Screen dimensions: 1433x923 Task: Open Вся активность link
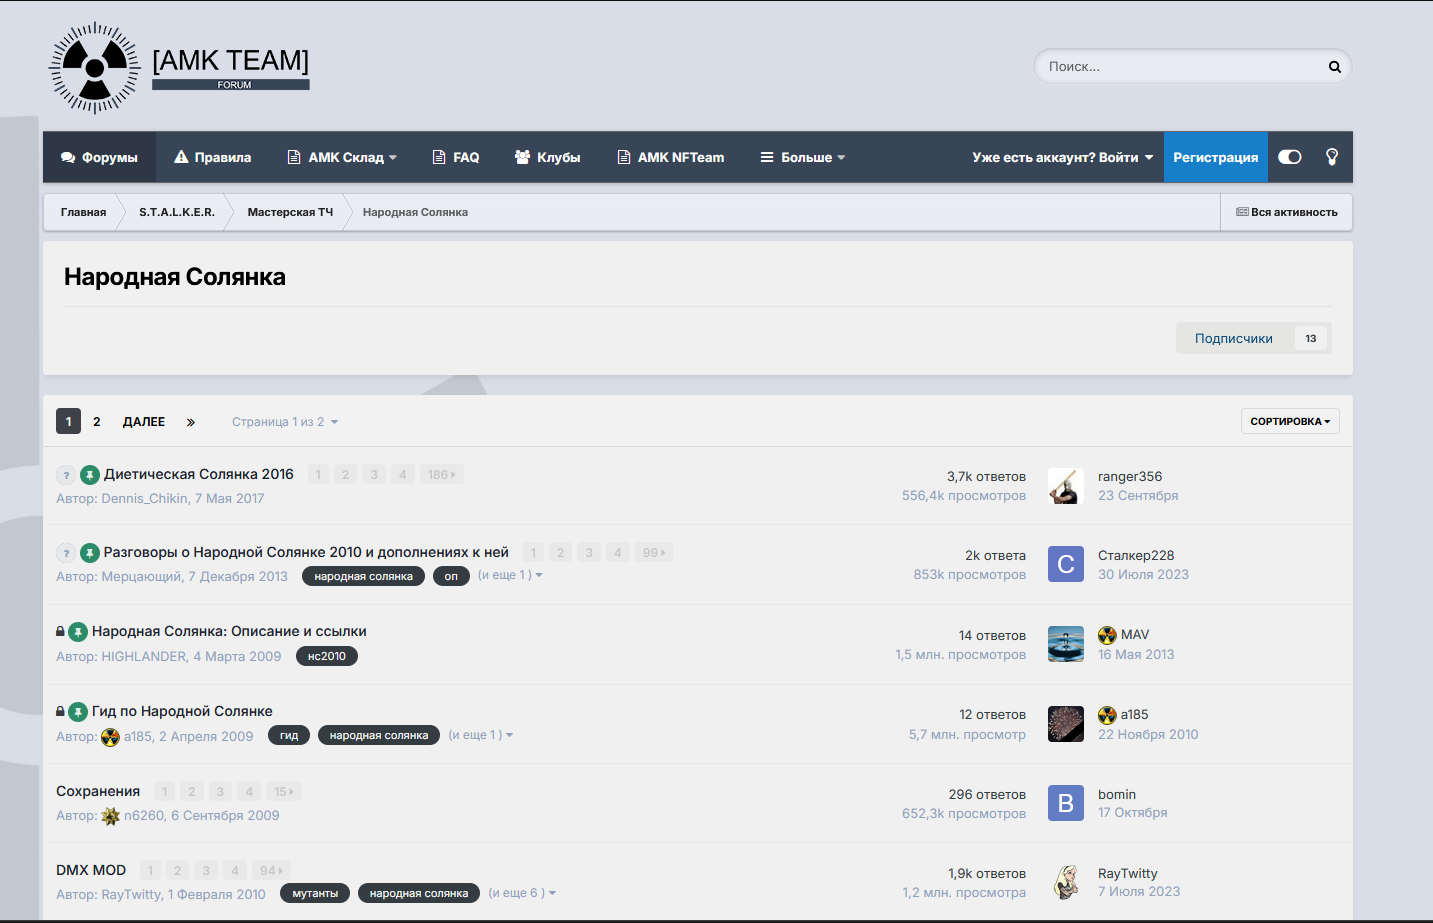(1287, 212)
